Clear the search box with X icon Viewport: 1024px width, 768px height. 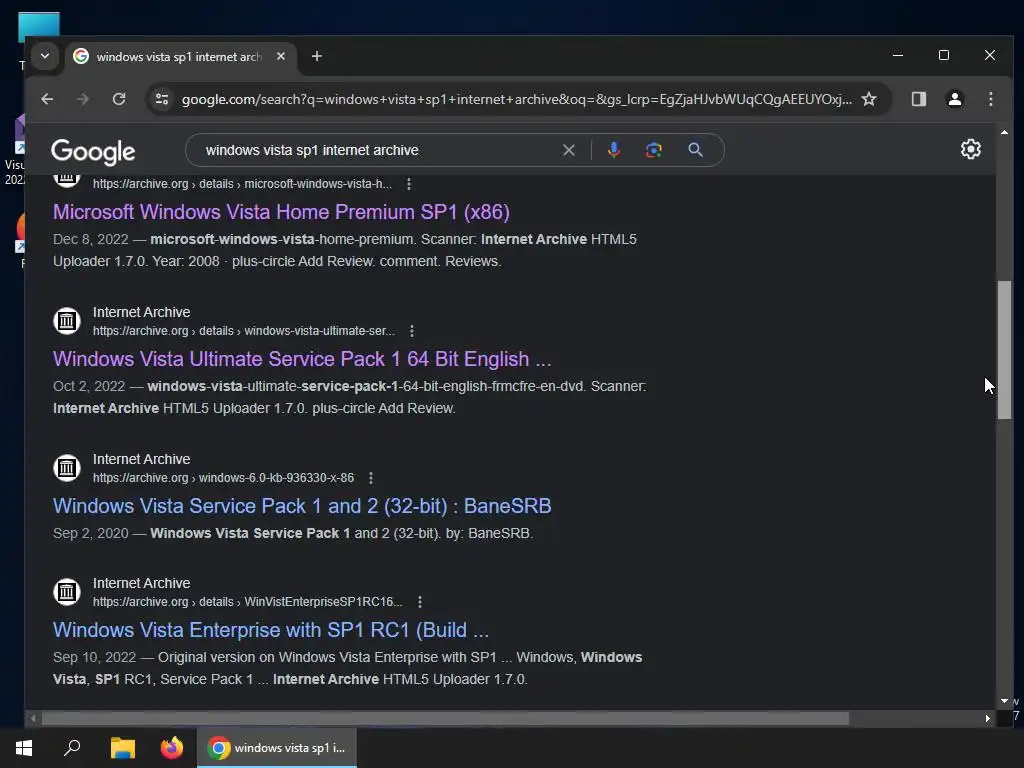pyautogui.click(x=569, y=150)
